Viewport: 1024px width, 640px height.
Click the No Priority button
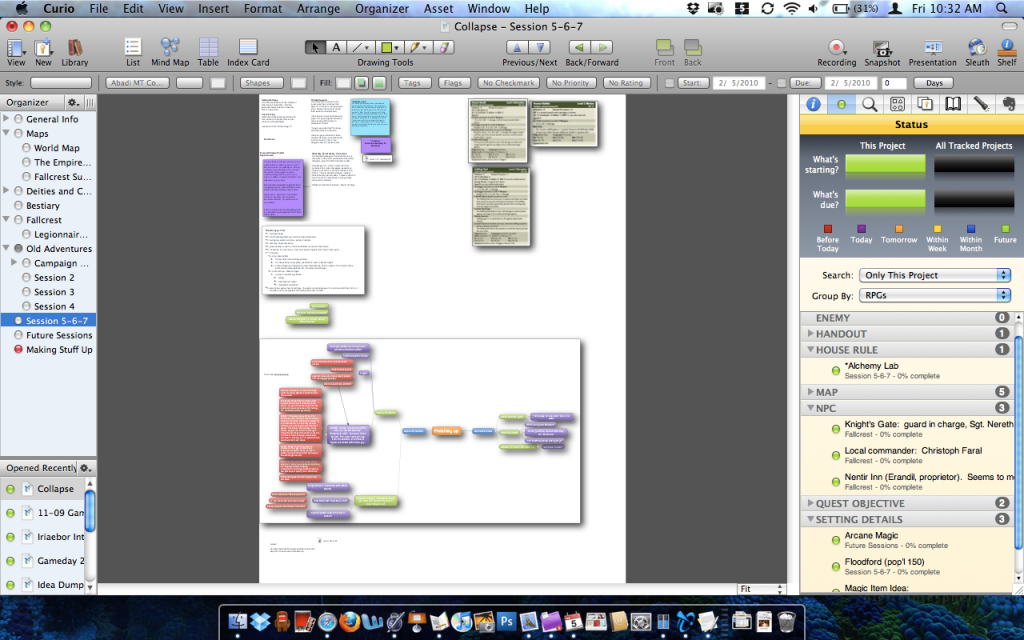click(570, 83)
